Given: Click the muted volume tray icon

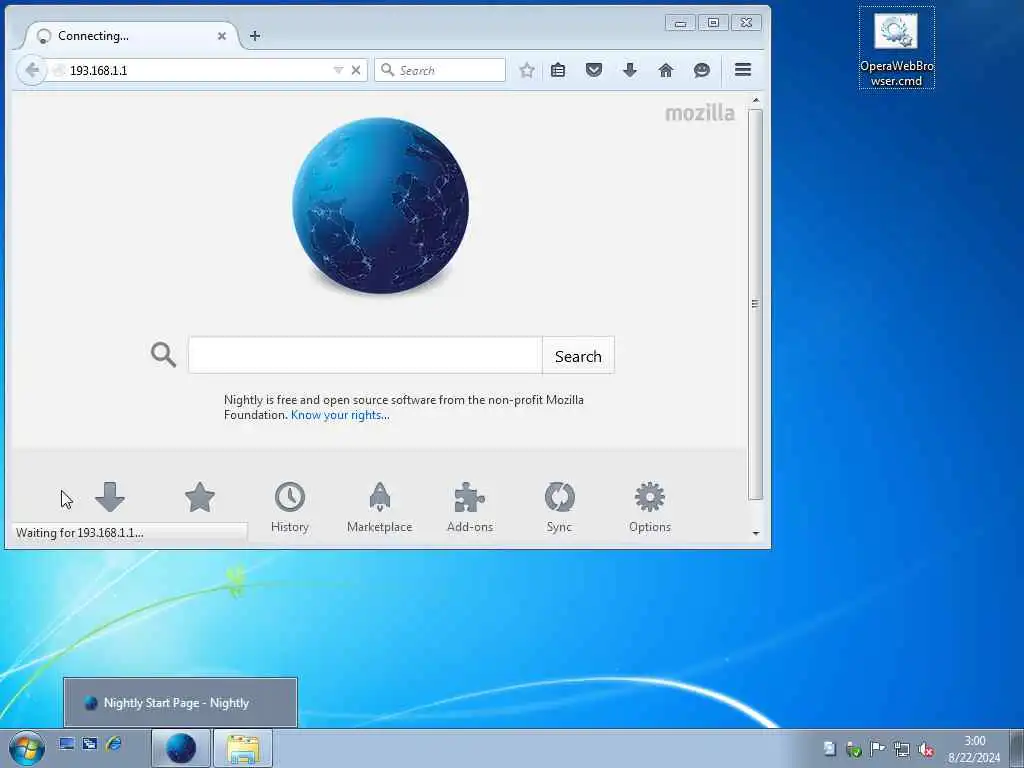Looking at the screenshot, I should click(x=926, y=749).
